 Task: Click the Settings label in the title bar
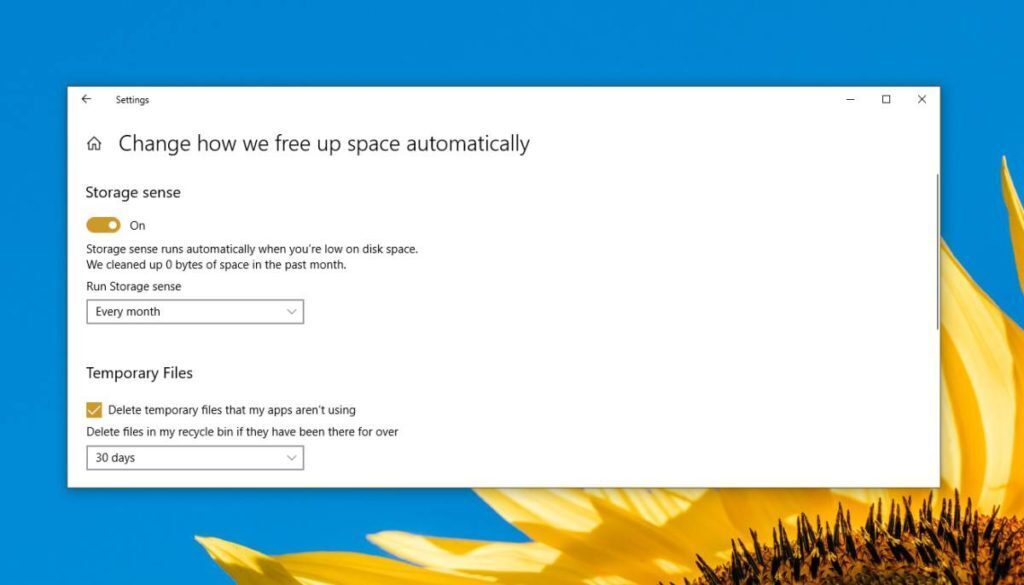tap(132, 100)
